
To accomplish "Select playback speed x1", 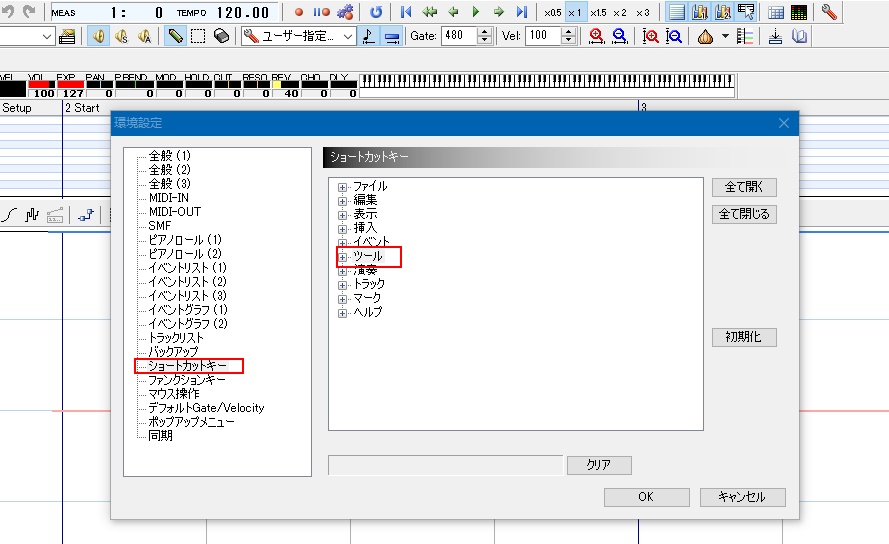I will pos(575,12).
